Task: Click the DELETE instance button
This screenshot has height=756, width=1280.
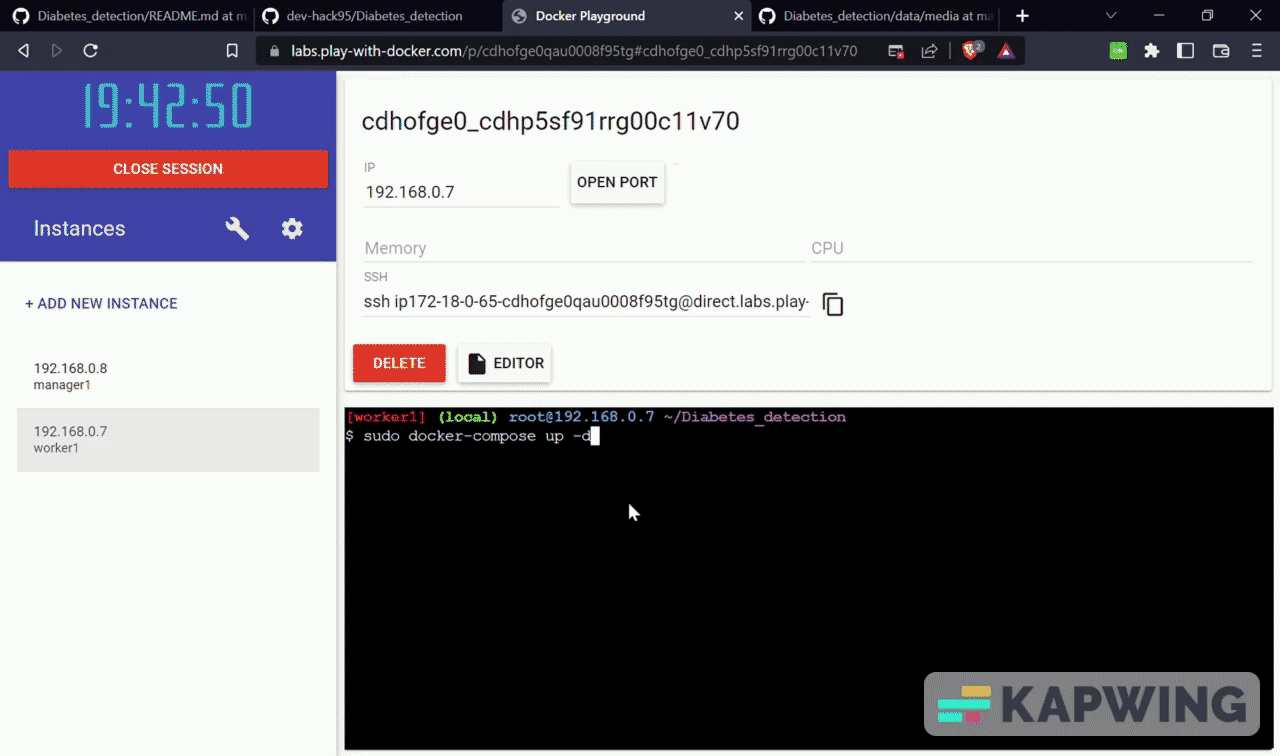Action: pos(399,363)
